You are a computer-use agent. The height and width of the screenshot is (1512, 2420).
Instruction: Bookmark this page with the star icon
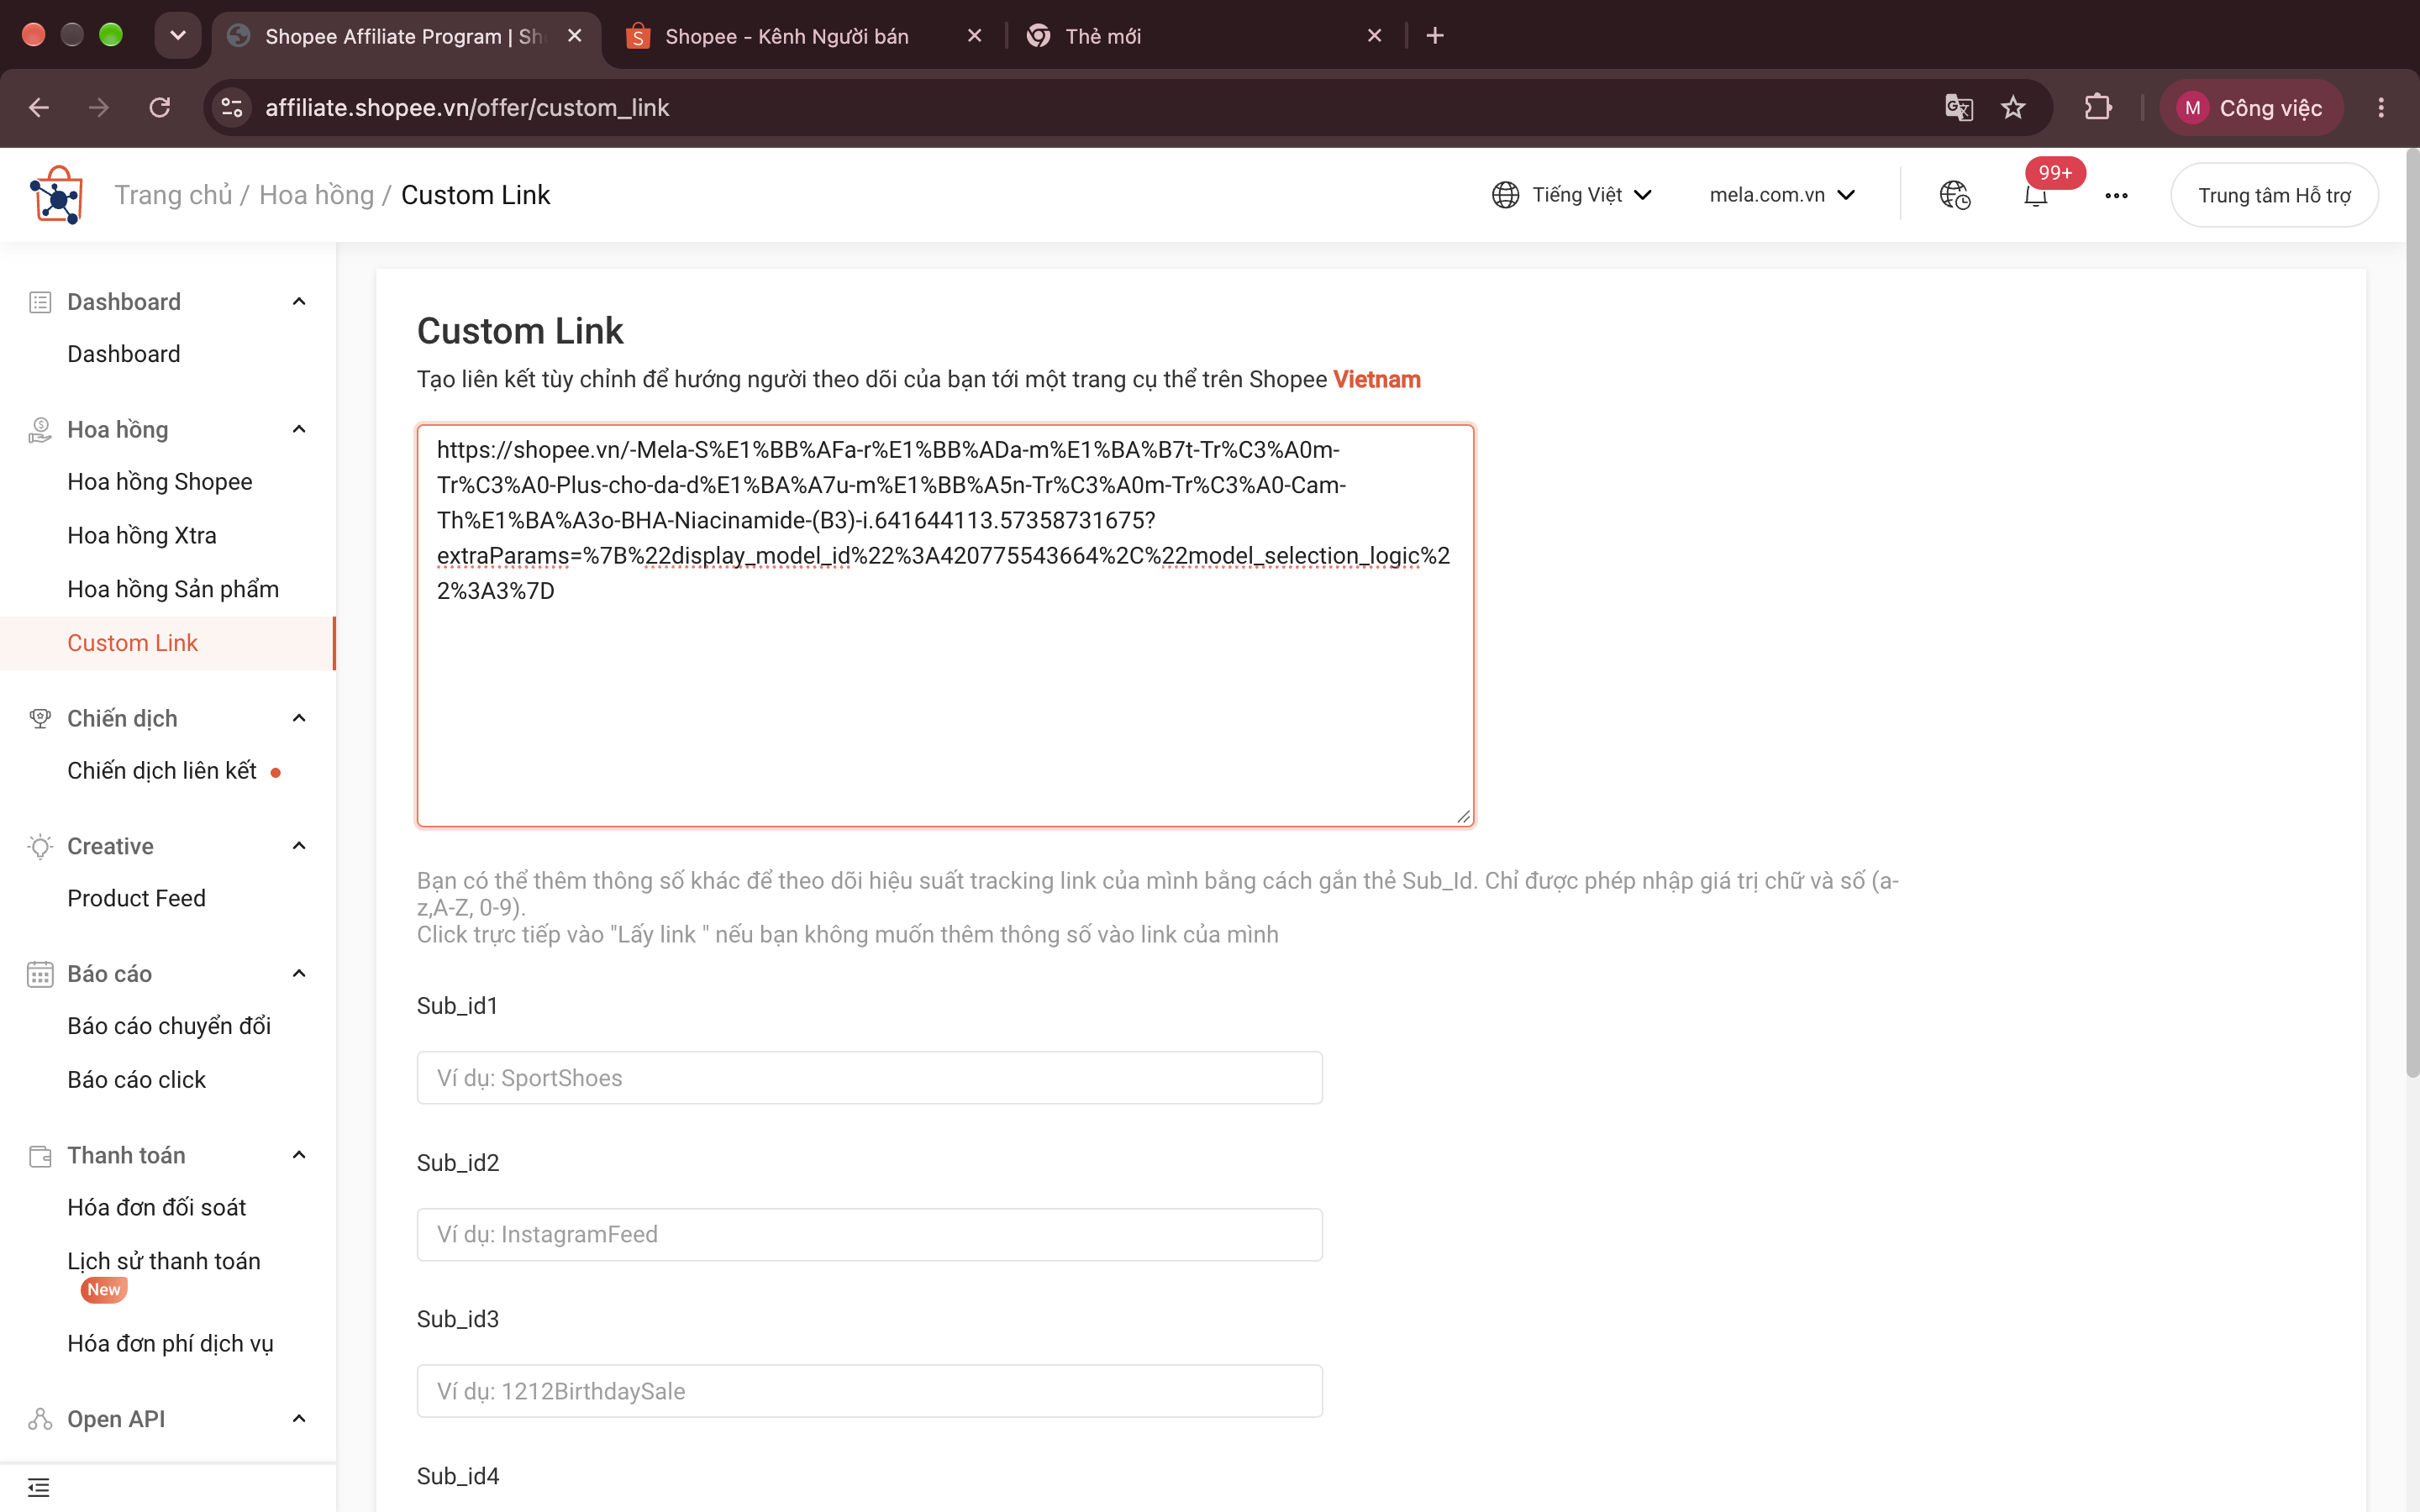click(2013, 108)
